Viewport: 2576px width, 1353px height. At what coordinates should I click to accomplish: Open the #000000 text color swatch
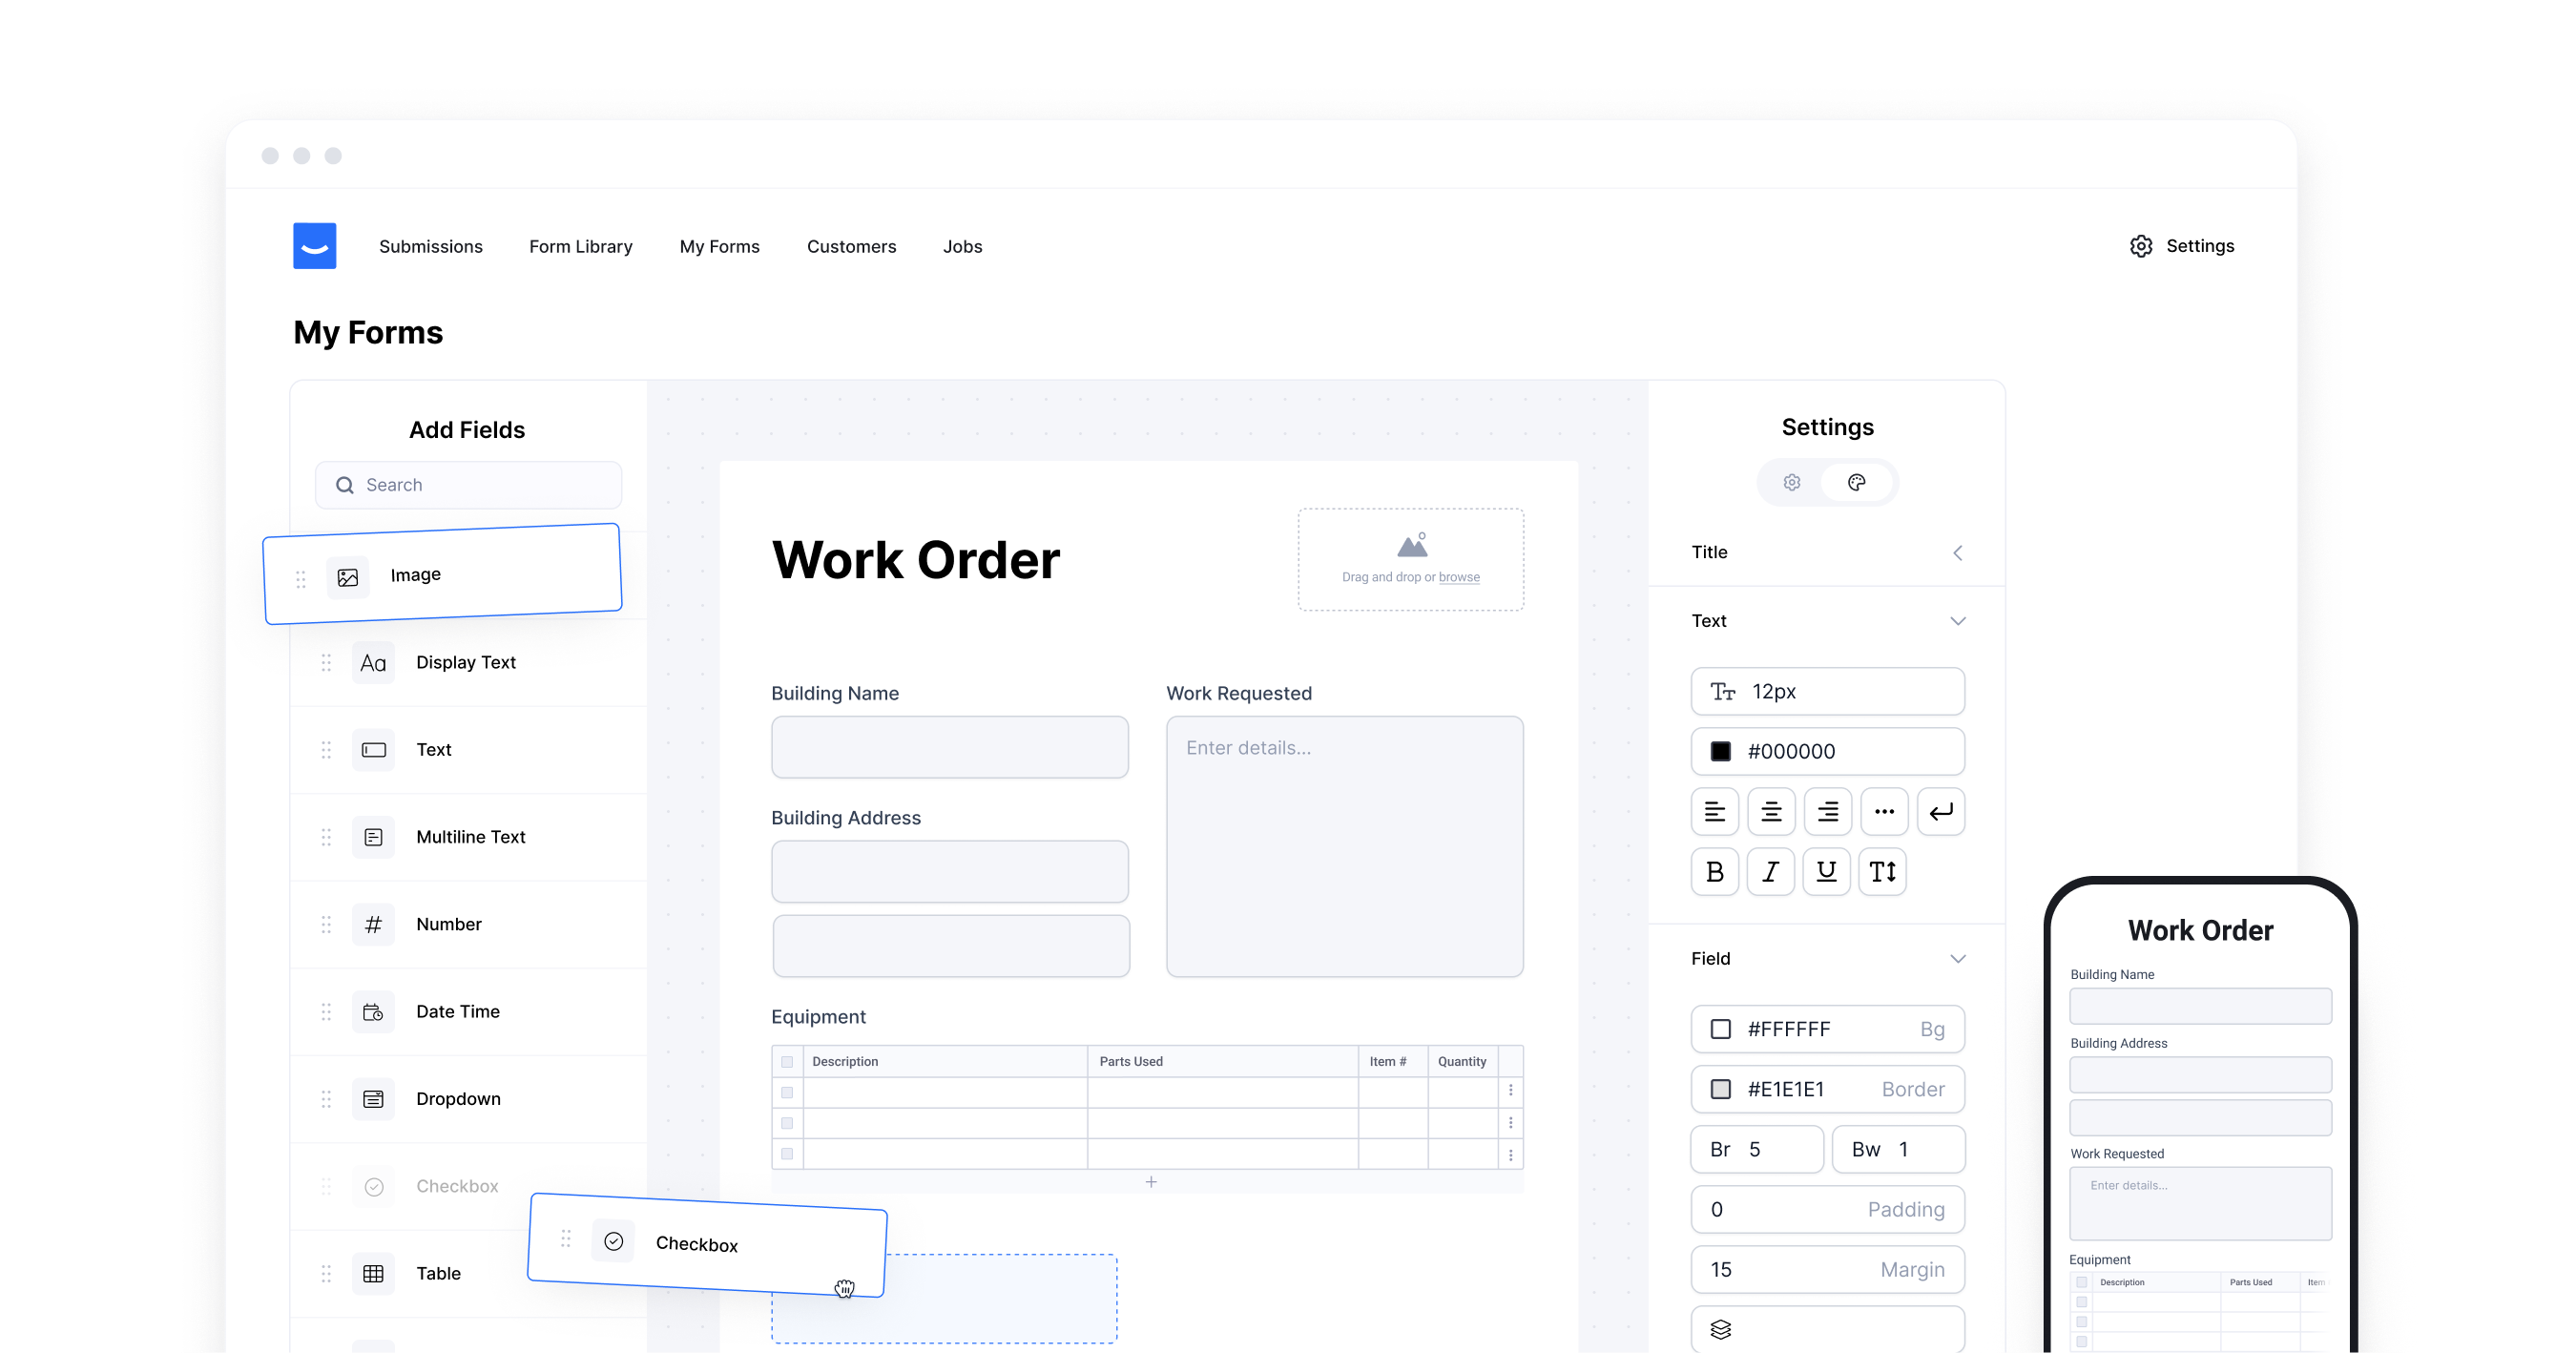1719,751
